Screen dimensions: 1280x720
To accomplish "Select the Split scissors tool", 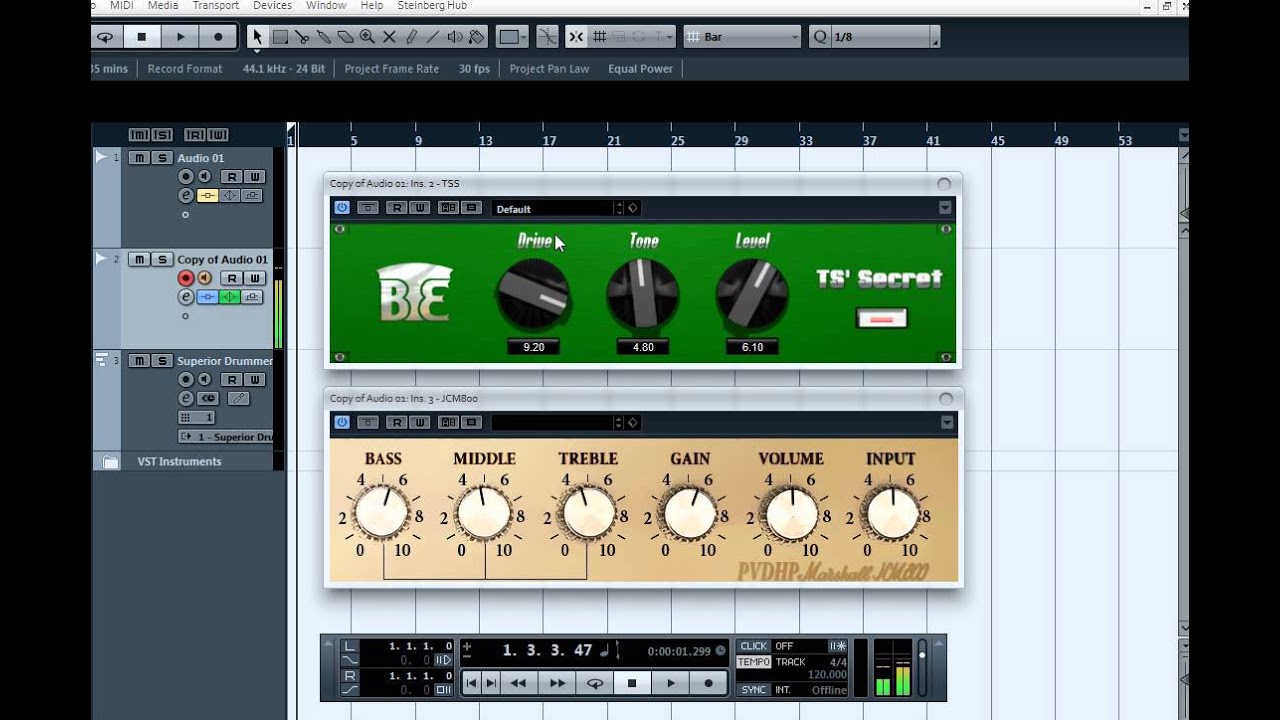I will (302, 37).
